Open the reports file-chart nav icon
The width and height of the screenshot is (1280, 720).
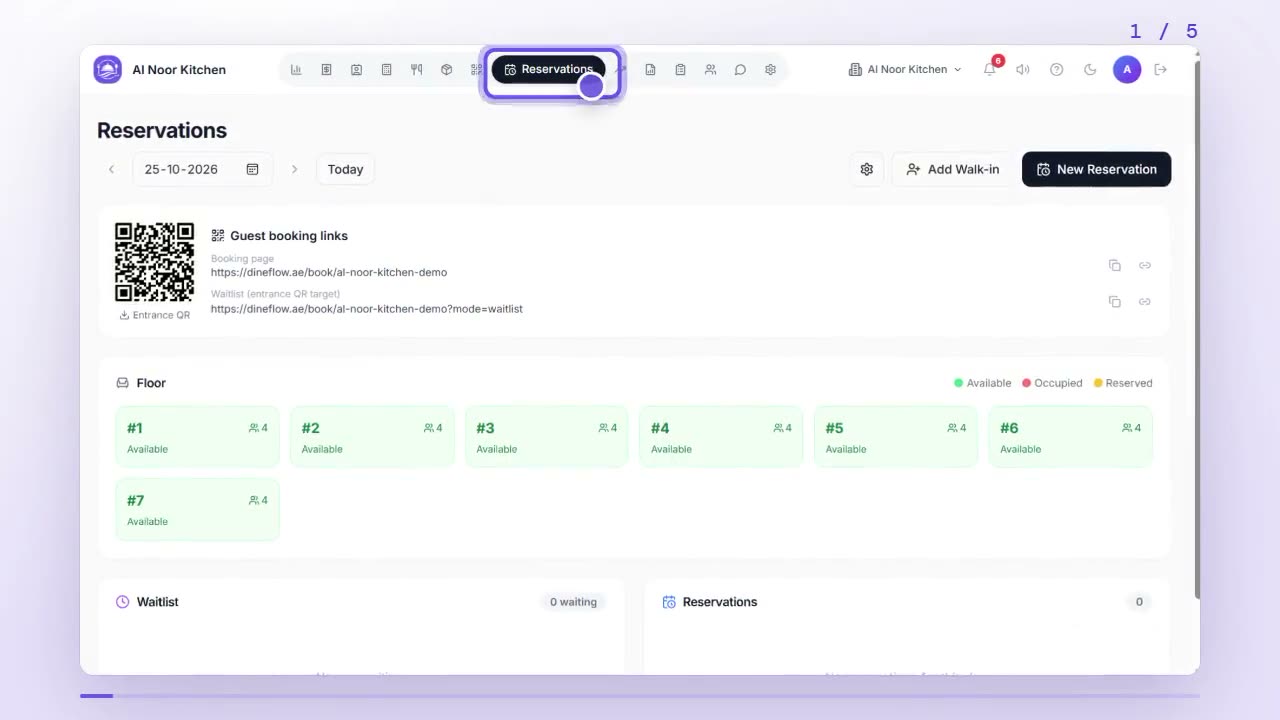click(650, 70)
